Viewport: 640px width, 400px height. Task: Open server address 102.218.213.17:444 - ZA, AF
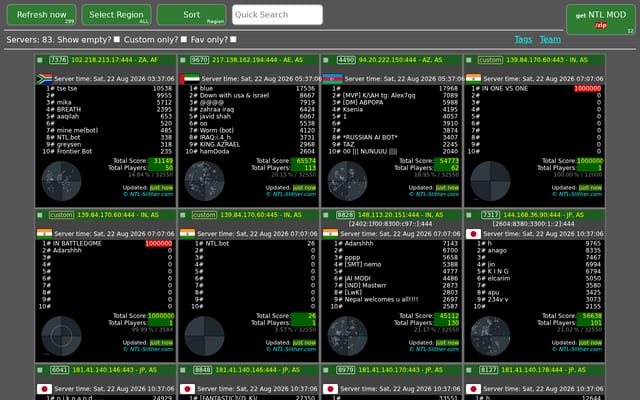point(115,60)
